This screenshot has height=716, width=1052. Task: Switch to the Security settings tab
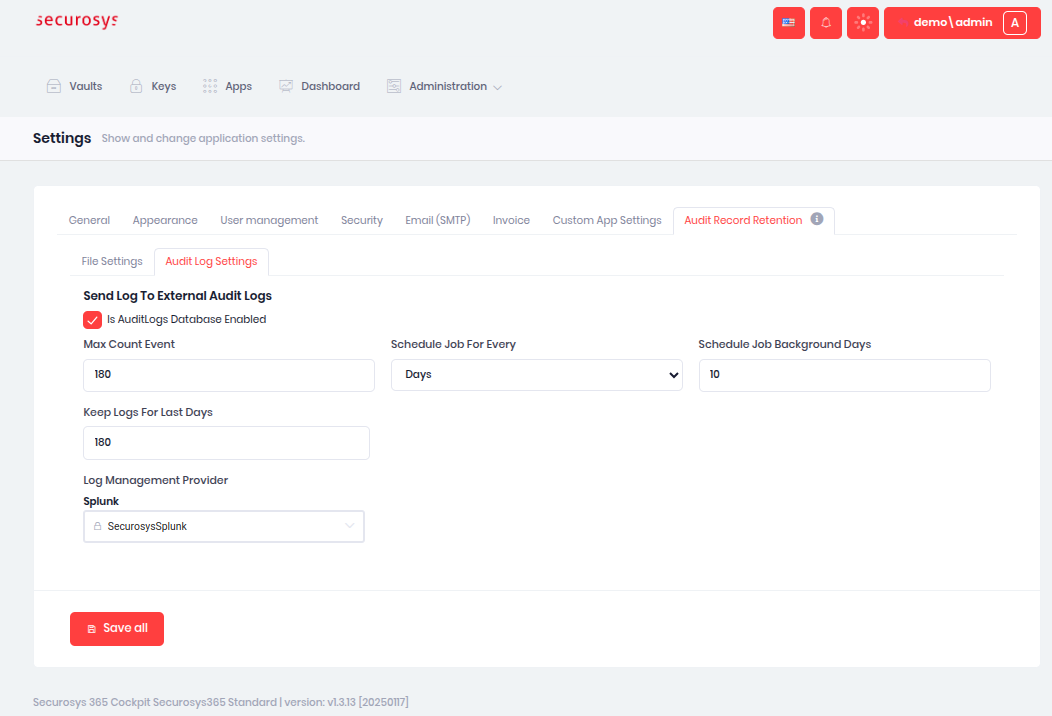[x=361, y=220]
